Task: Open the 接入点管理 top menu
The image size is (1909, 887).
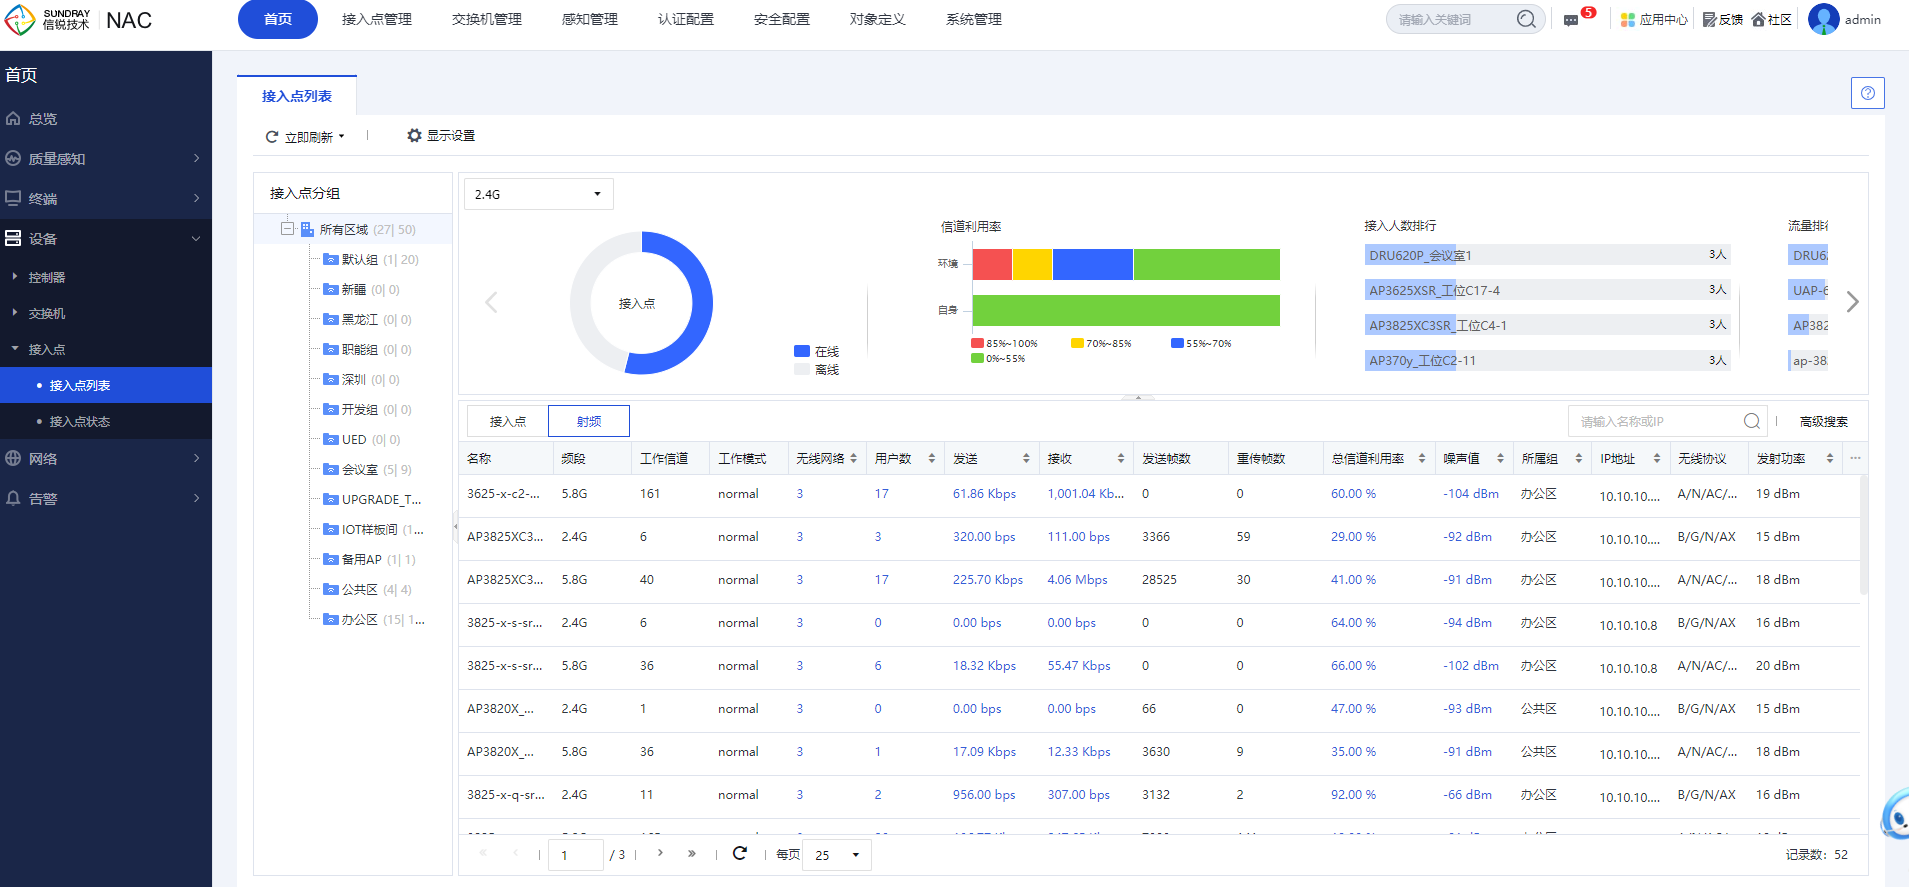Action: coord(377,20)
